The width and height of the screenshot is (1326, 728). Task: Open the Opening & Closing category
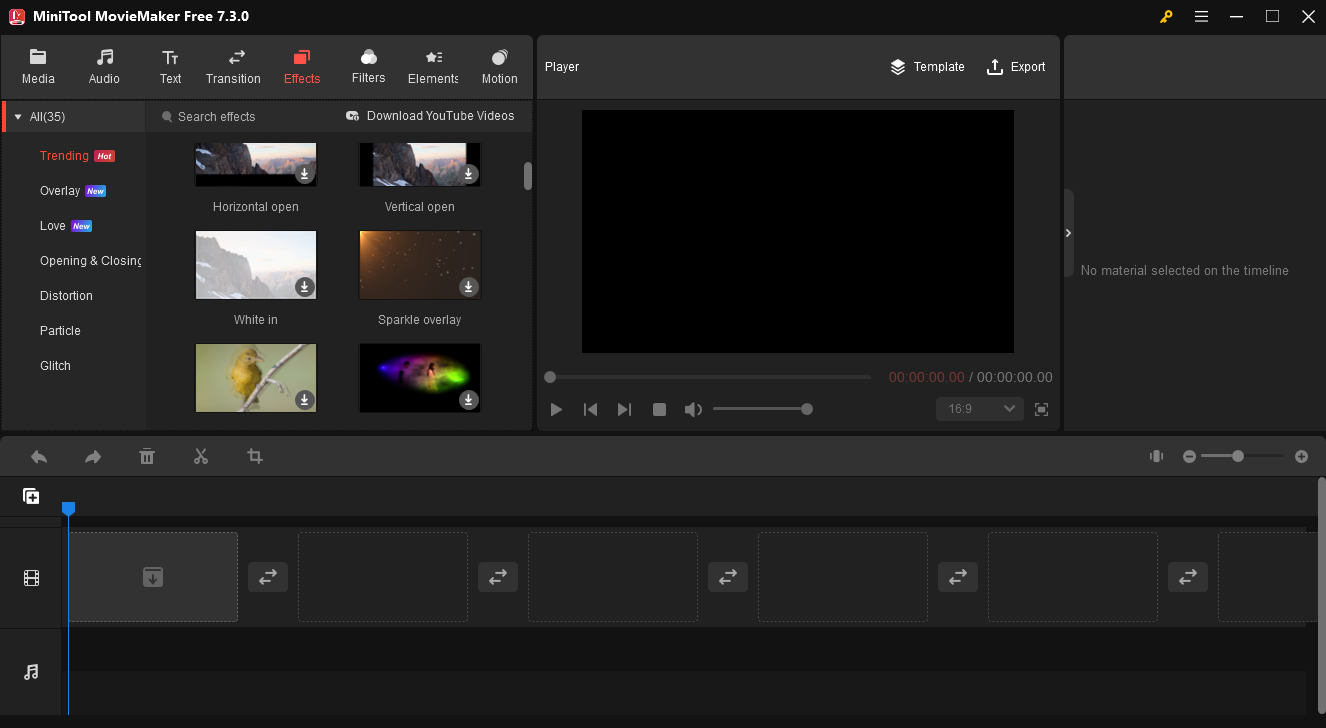click(90, 261)
